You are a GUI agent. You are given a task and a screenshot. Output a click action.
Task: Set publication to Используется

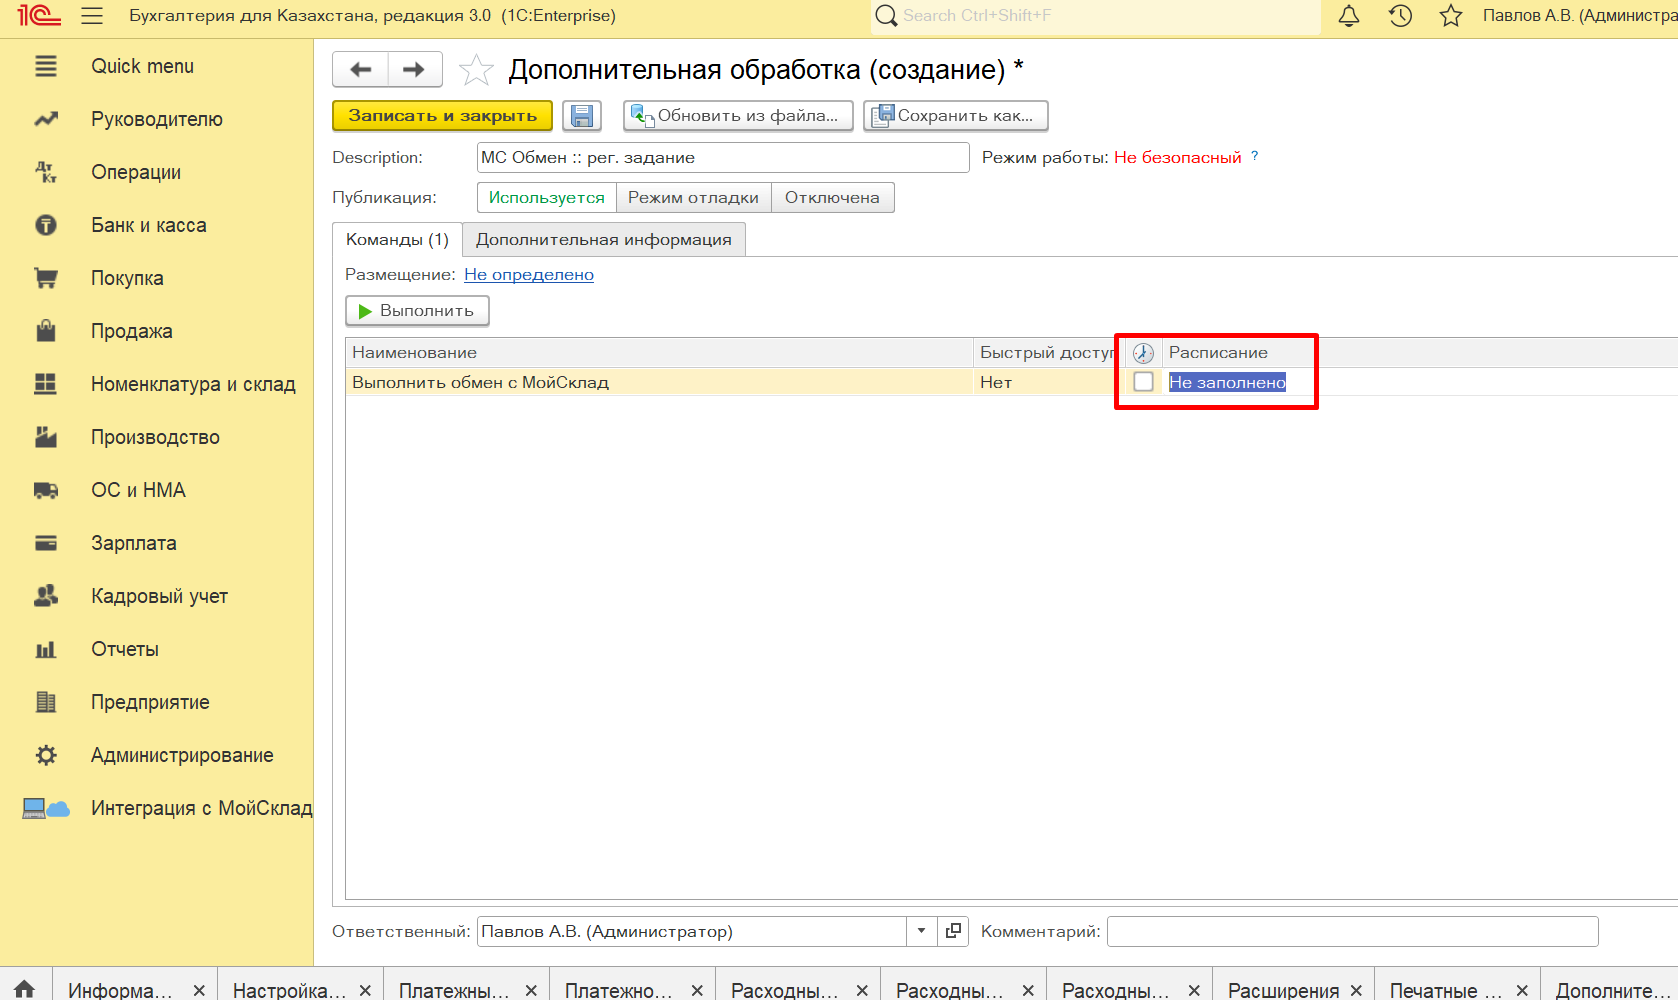click(x=547, y=198)
